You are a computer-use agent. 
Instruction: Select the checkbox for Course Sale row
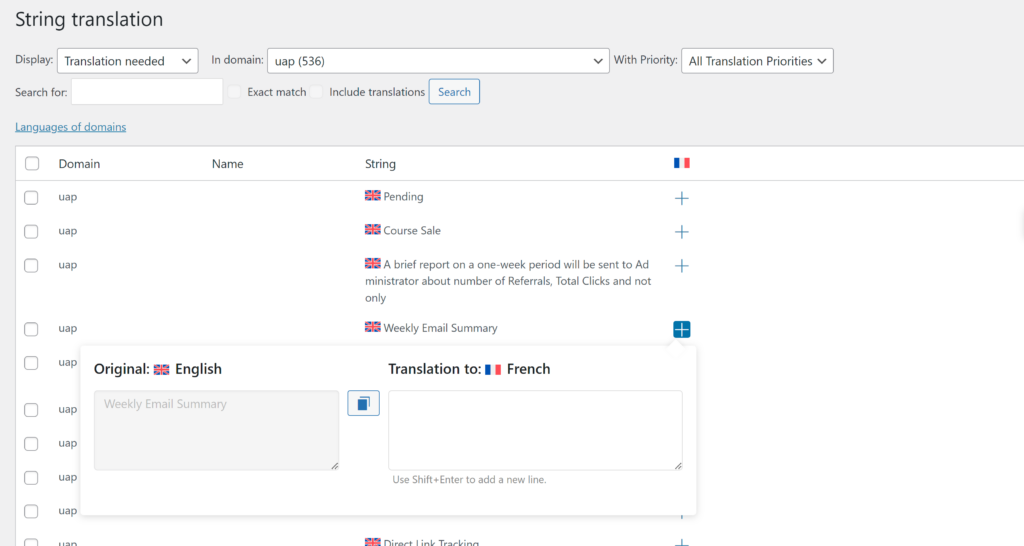click(x=32, y=232)
